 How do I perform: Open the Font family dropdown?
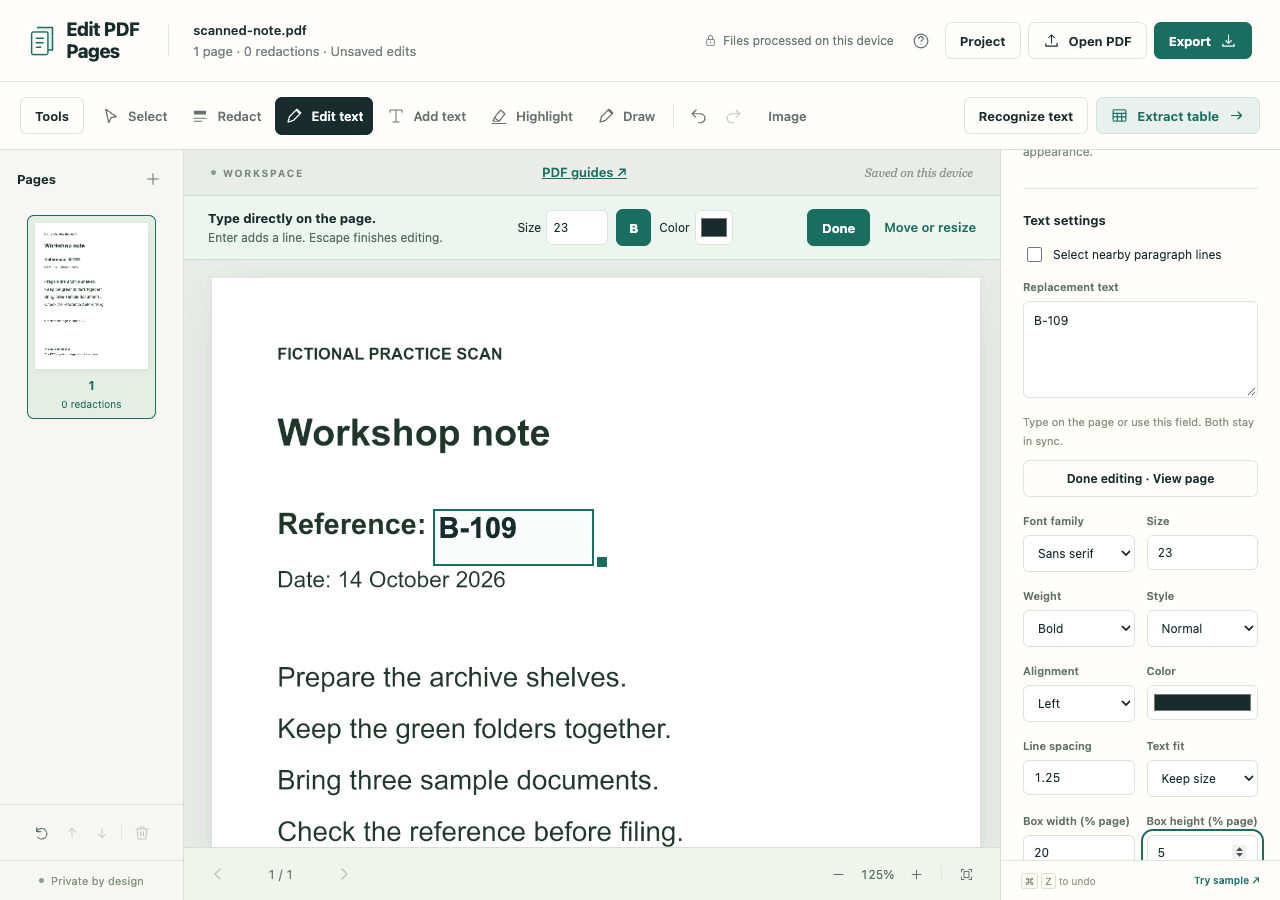(x=1078, y=553)
